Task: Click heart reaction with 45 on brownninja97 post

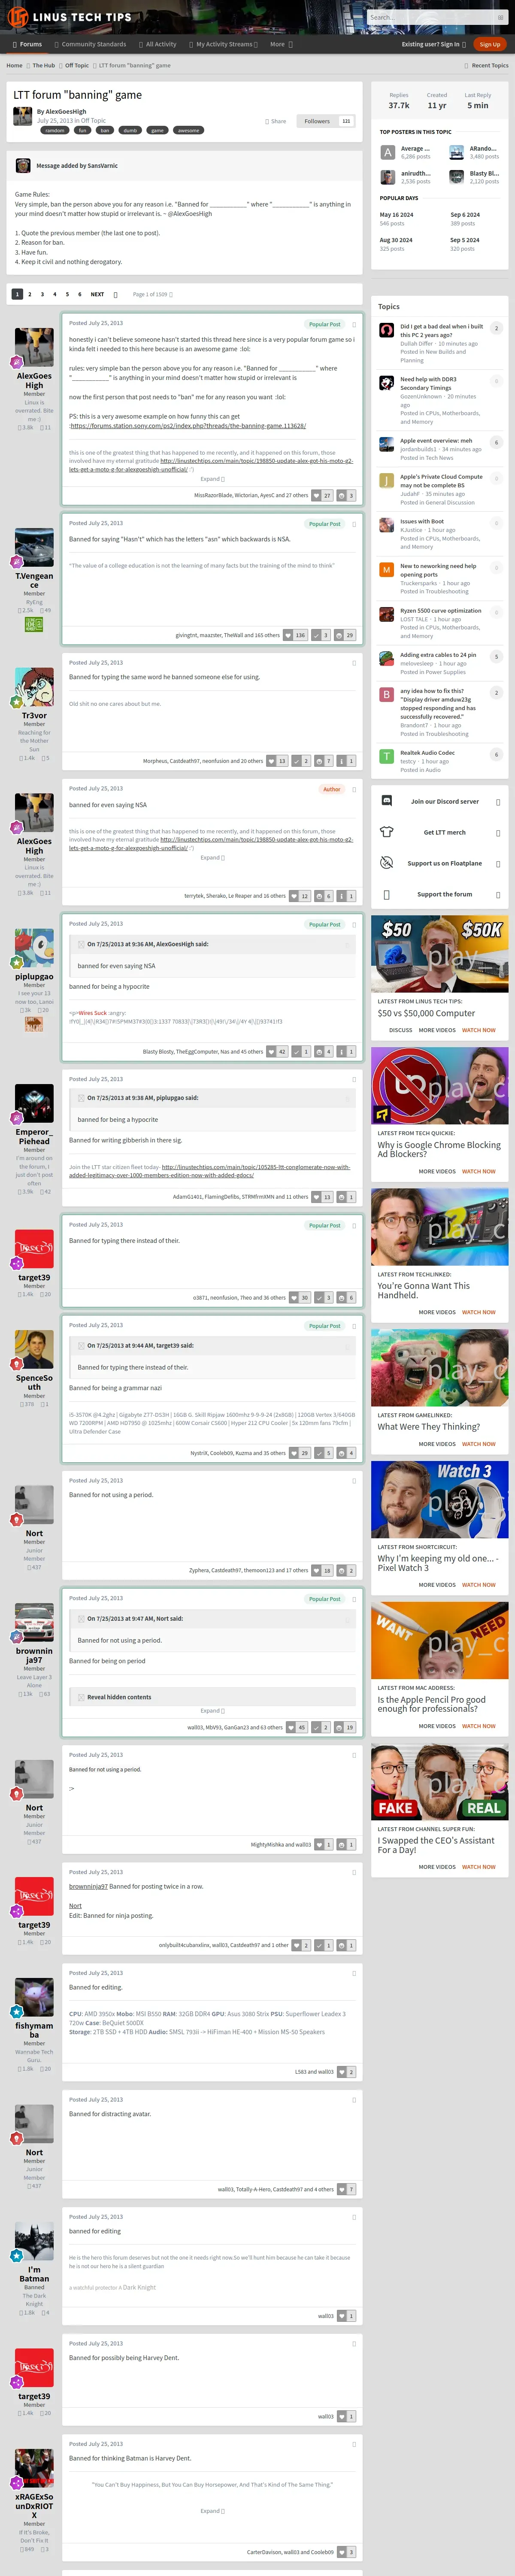Action: (298, 1727)
